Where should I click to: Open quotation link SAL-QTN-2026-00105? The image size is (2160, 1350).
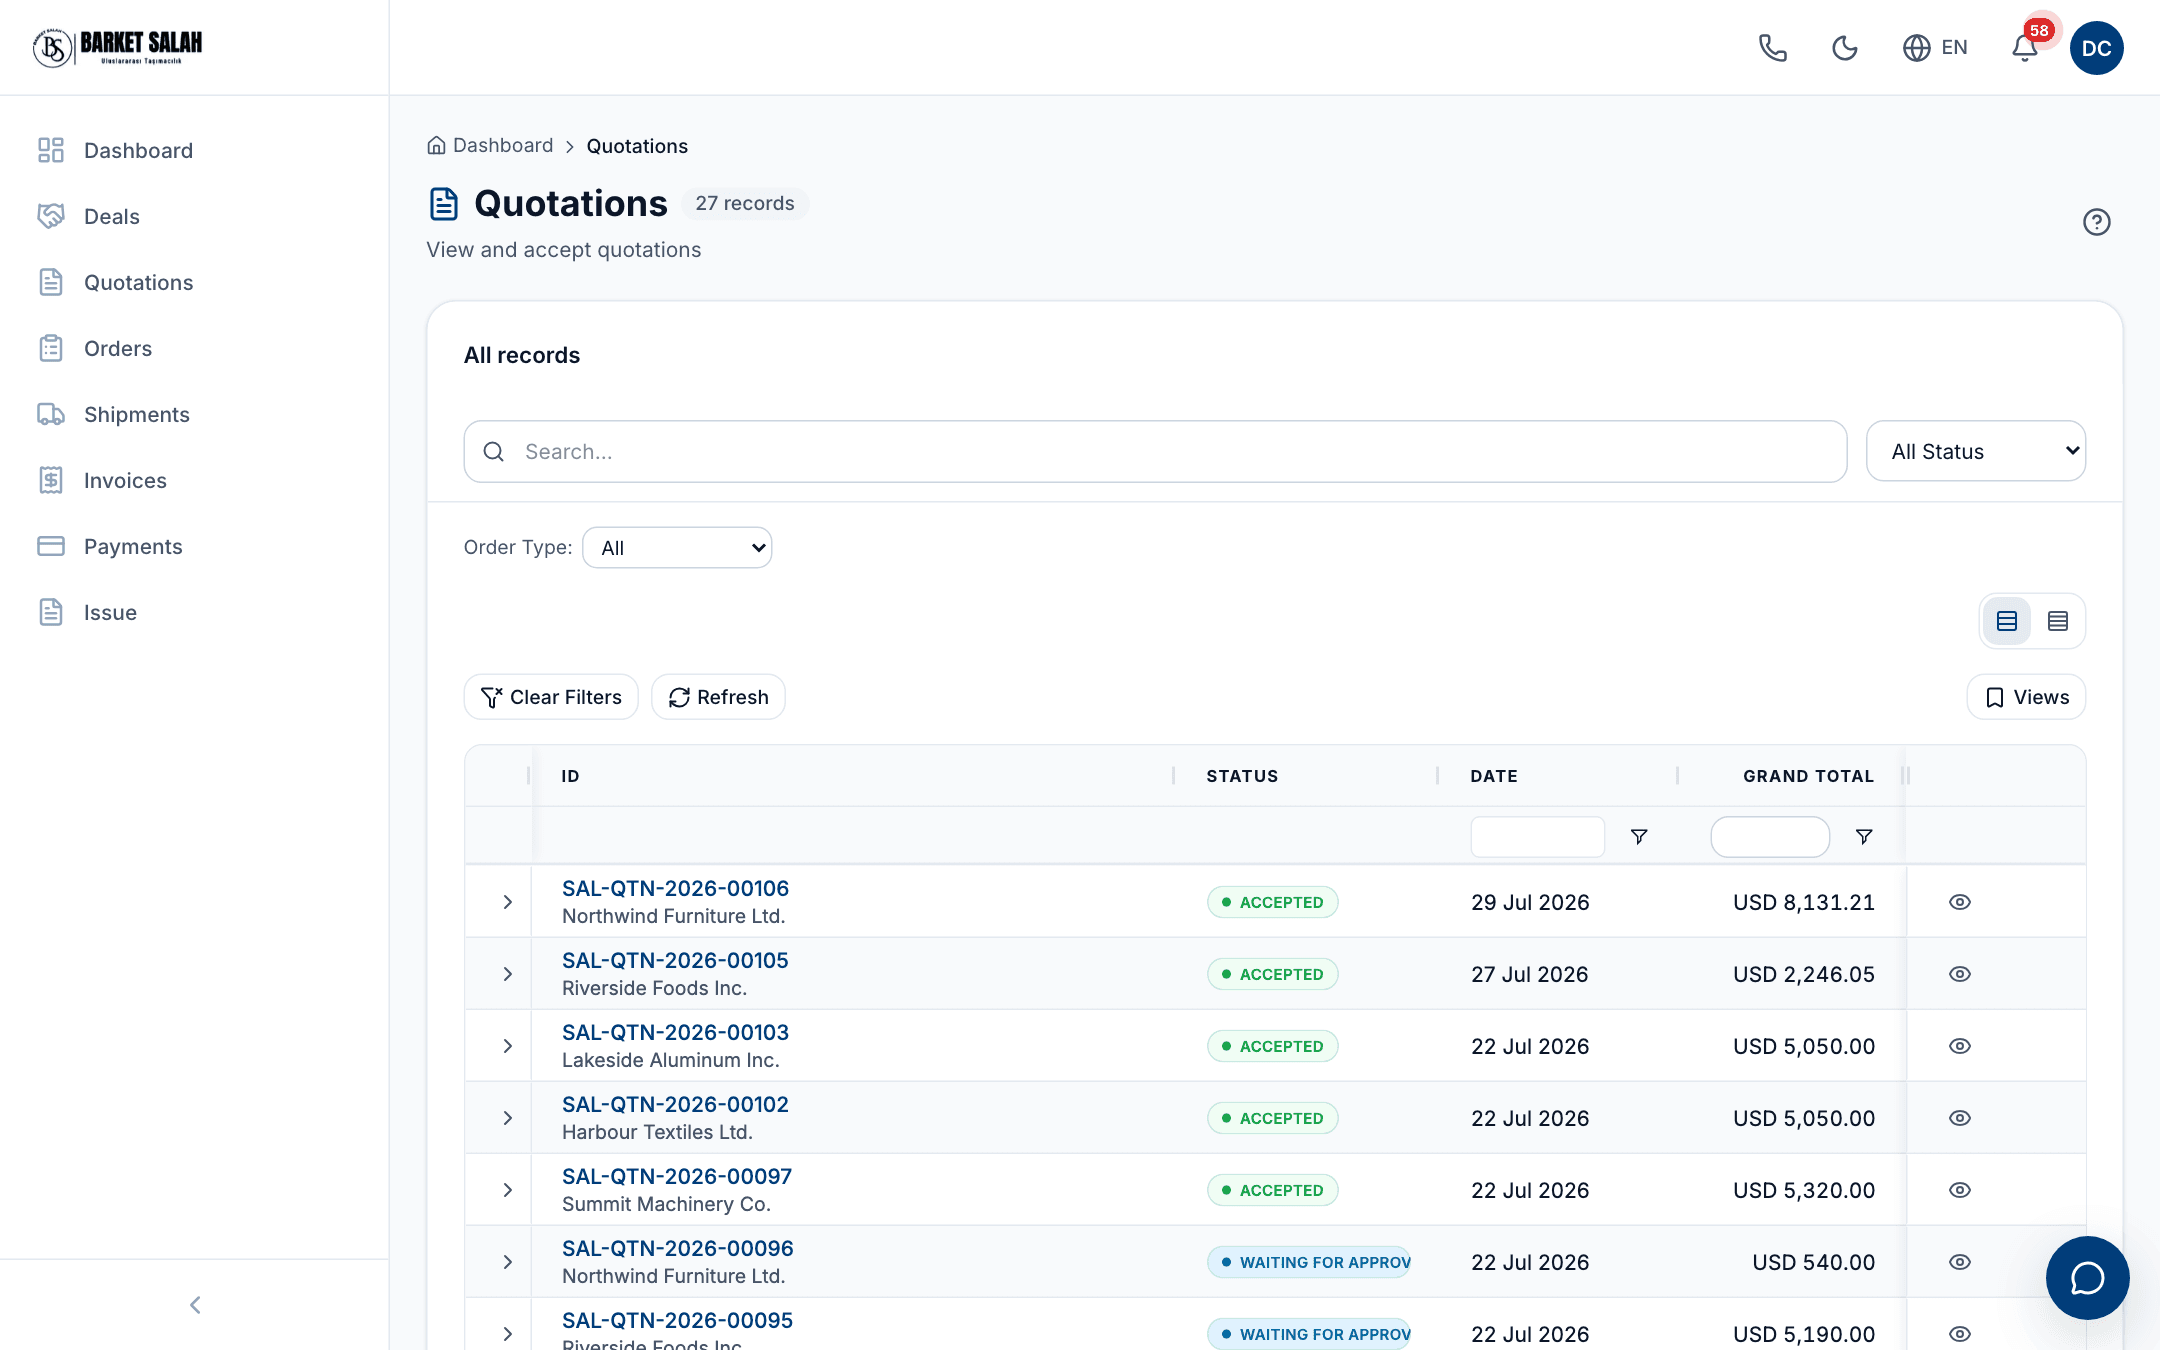675,960
